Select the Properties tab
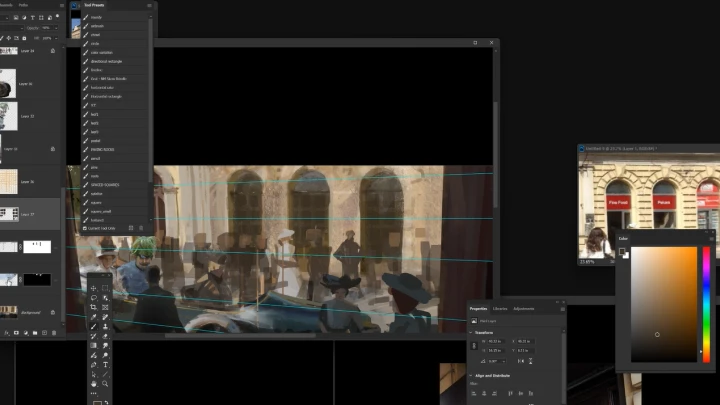 pyautogui.click(x=478, y=309)
